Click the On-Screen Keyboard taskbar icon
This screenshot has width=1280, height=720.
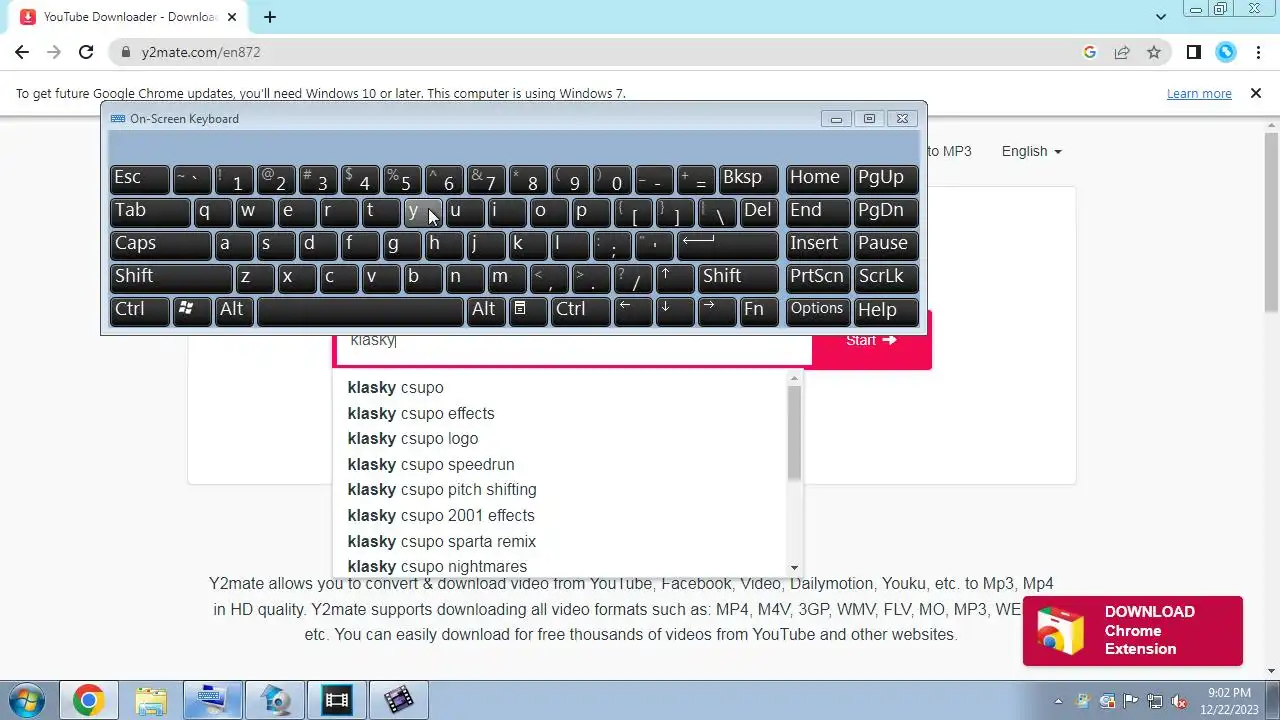click(x=213, y=700)
